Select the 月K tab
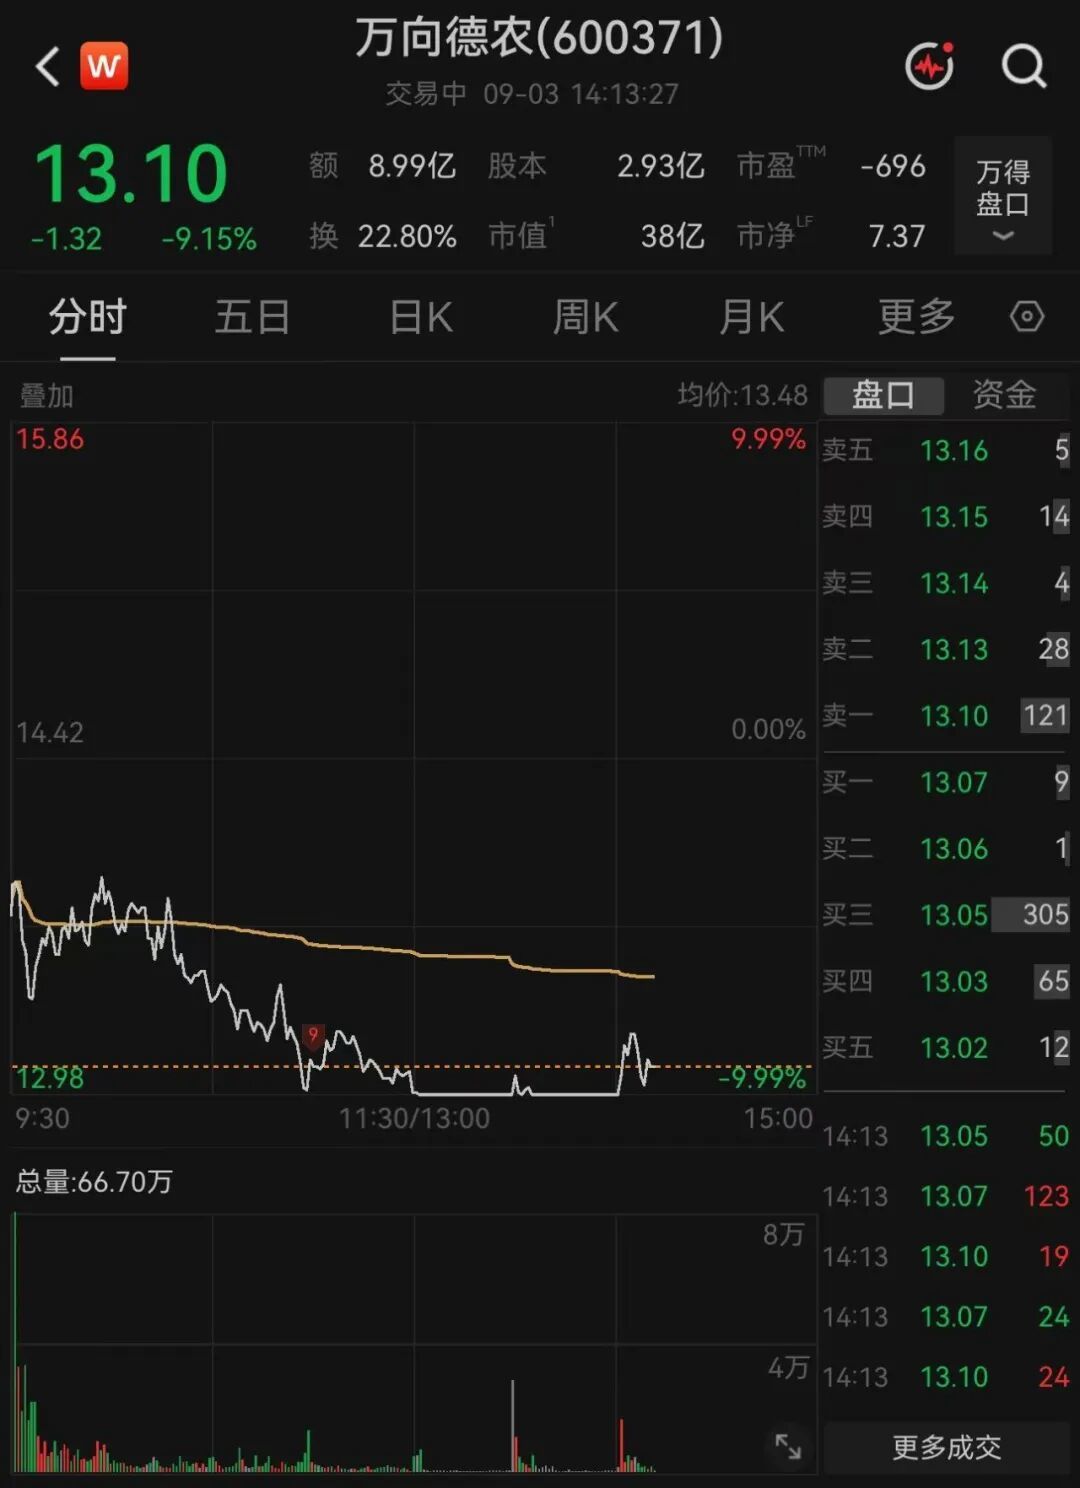Image resolution: width=1080 pixels, height=1488 pixels. 752,317
